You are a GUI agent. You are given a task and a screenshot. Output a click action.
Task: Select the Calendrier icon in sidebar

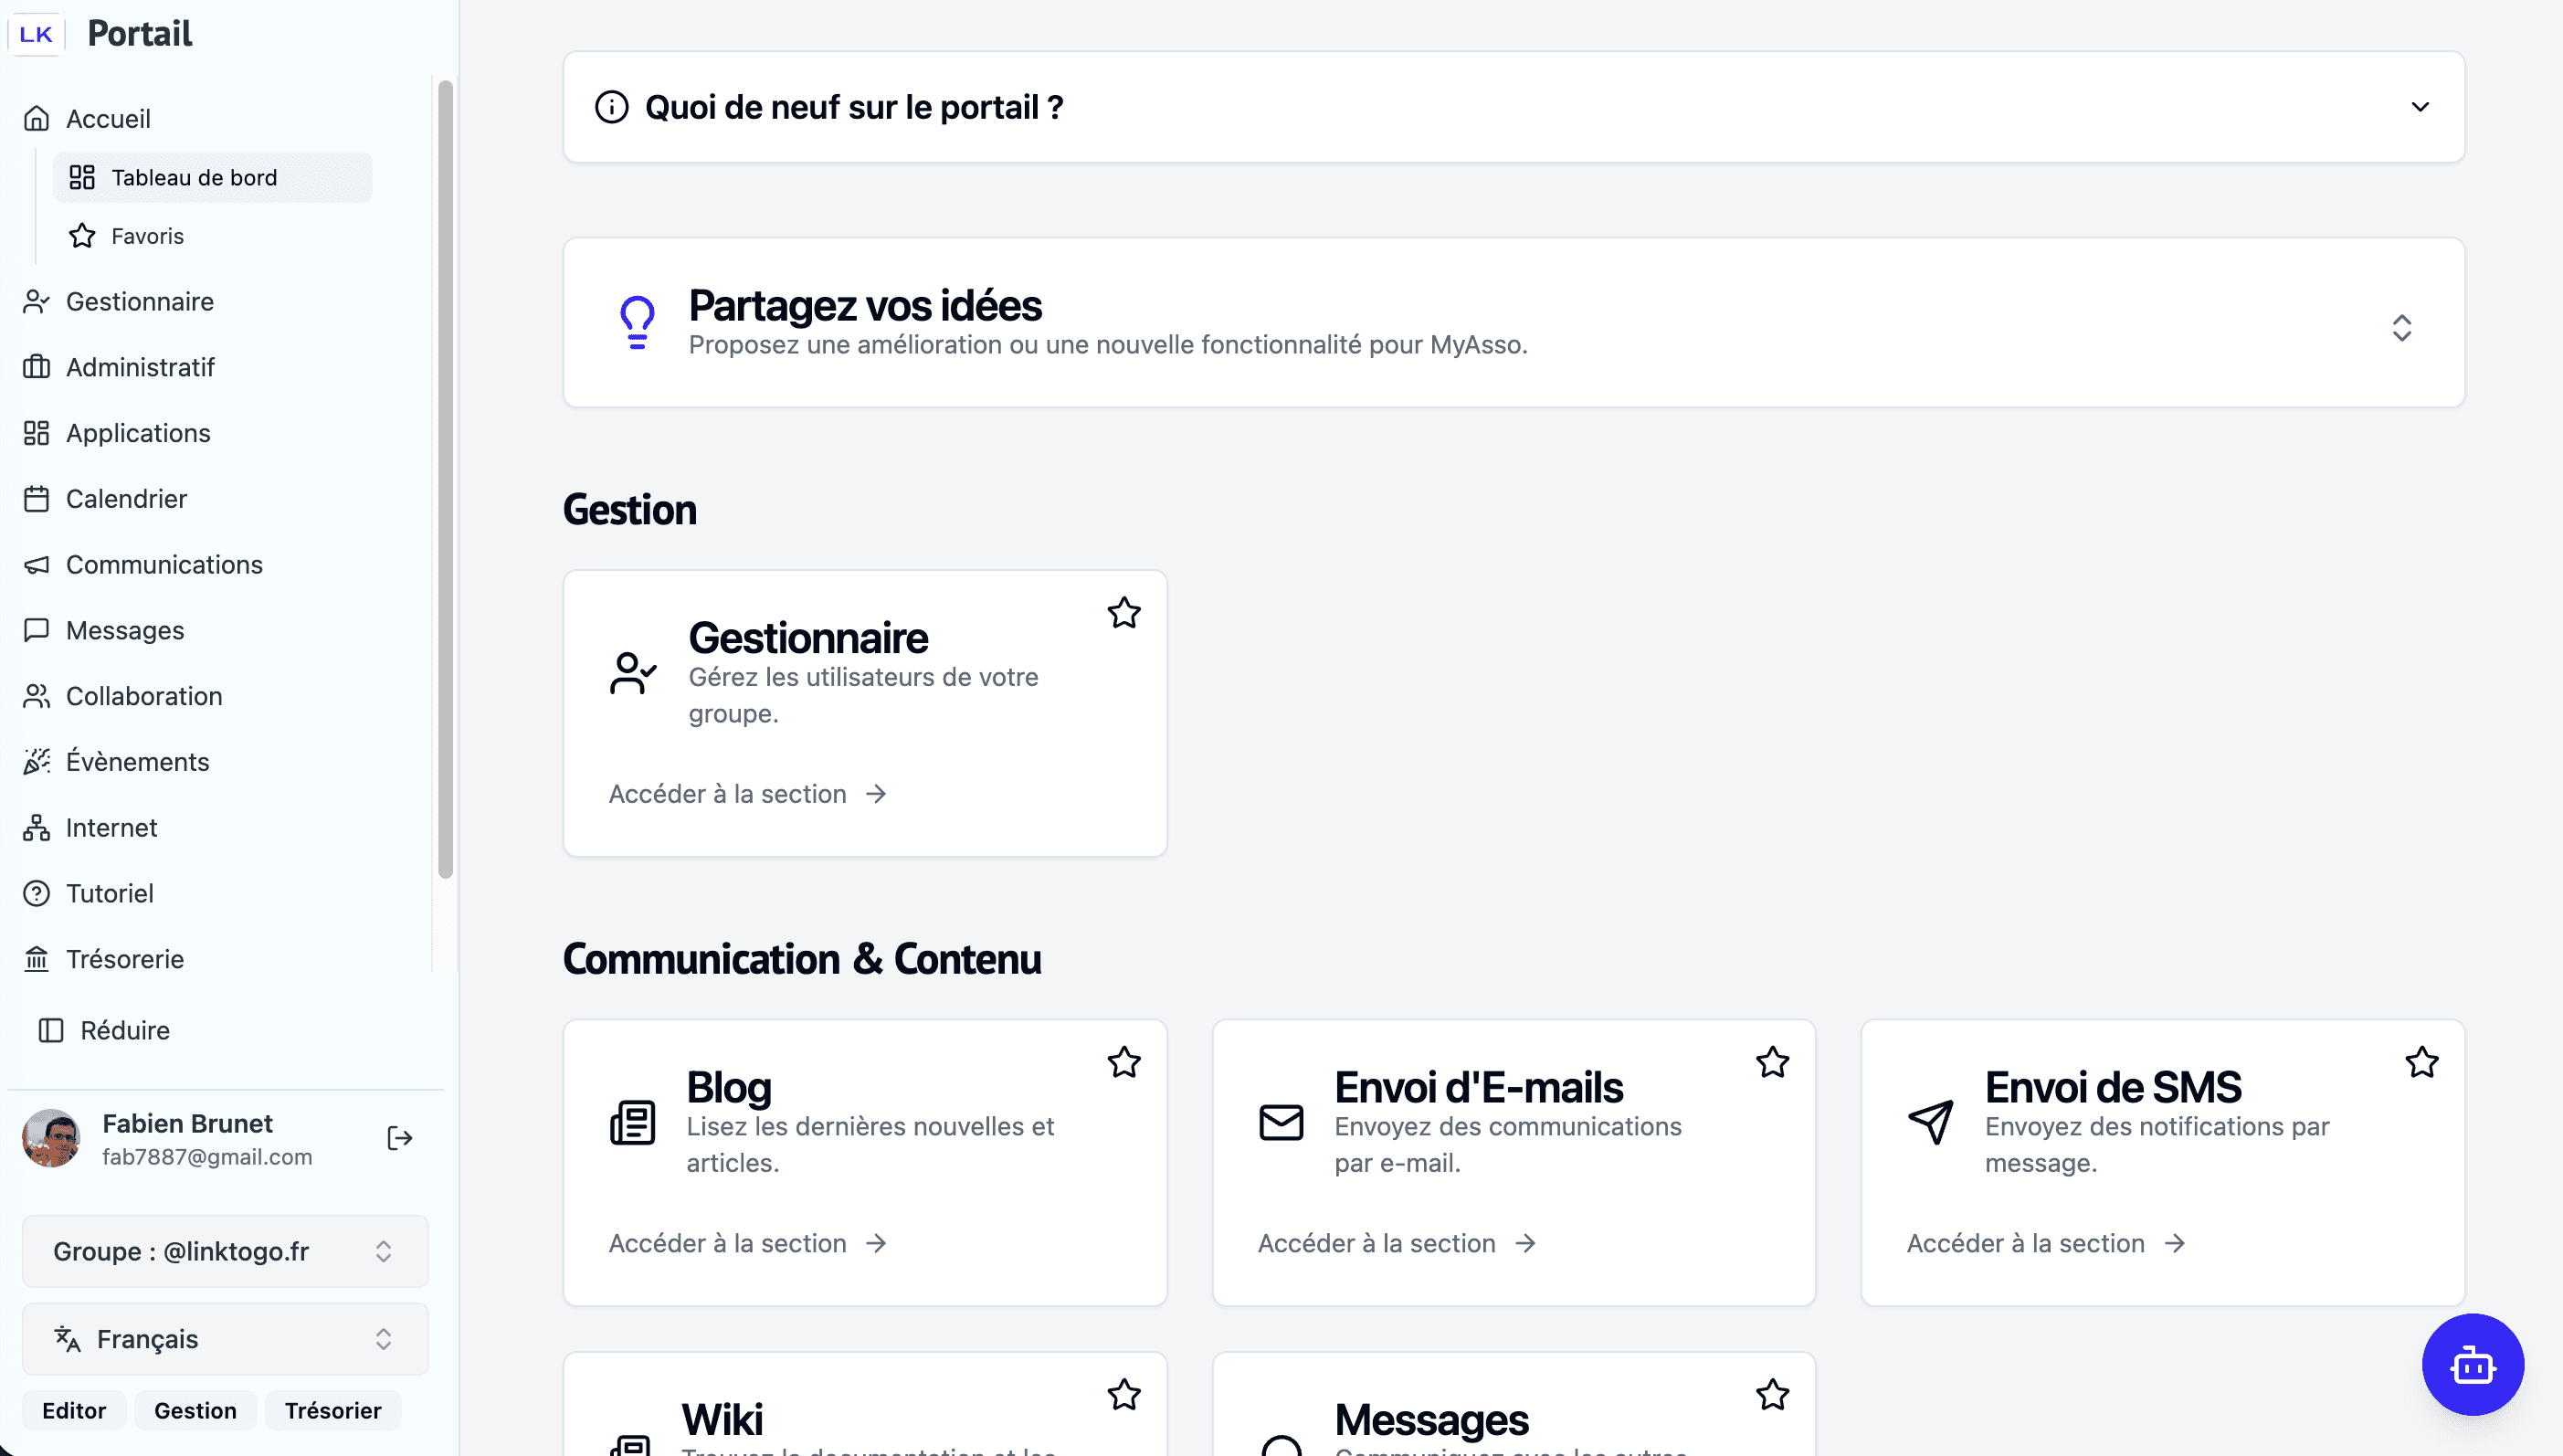pos(36,498)
